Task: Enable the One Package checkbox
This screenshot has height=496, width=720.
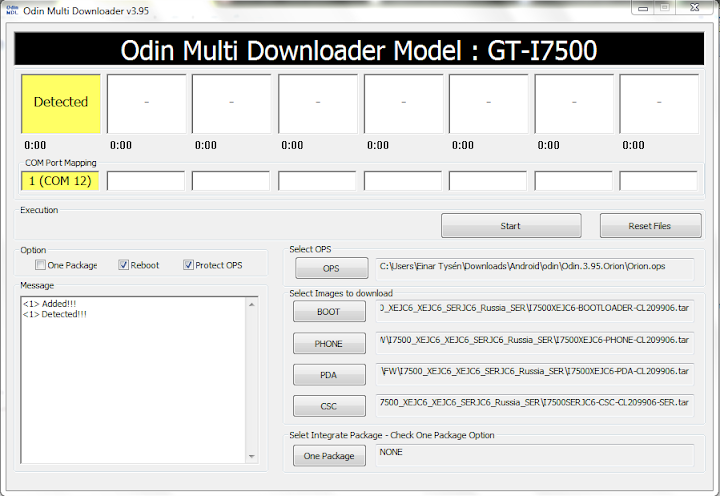Action: point(40,265)
